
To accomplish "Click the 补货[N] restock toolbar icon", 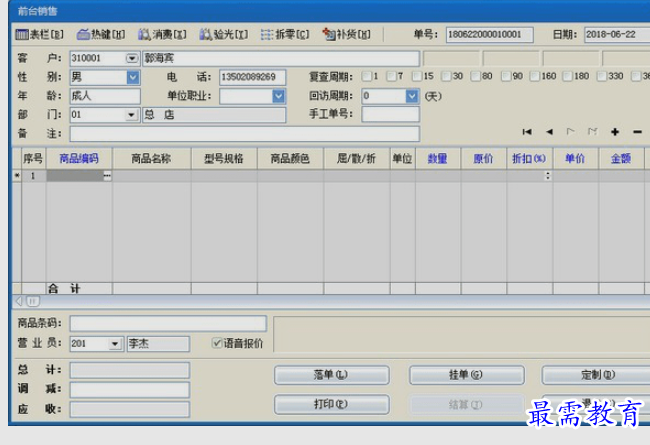I will pyautogui.click(x=347, y=34).
